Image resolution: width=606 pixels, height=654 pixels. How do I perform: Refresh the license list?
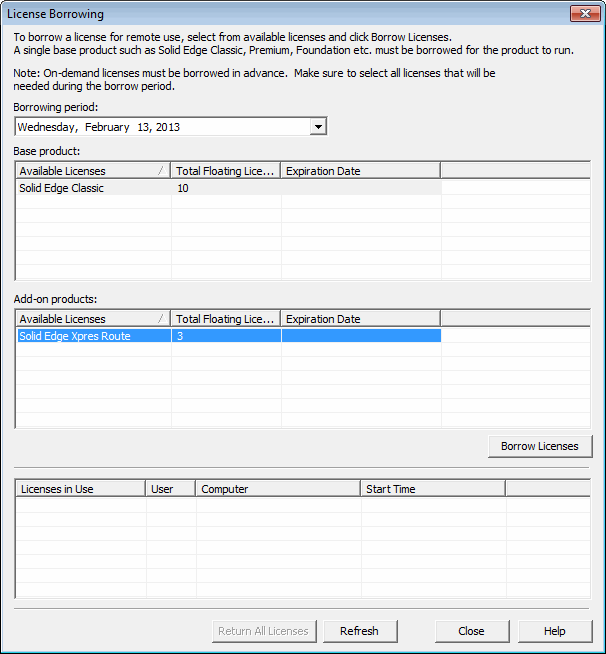click(x=360, y=631)
